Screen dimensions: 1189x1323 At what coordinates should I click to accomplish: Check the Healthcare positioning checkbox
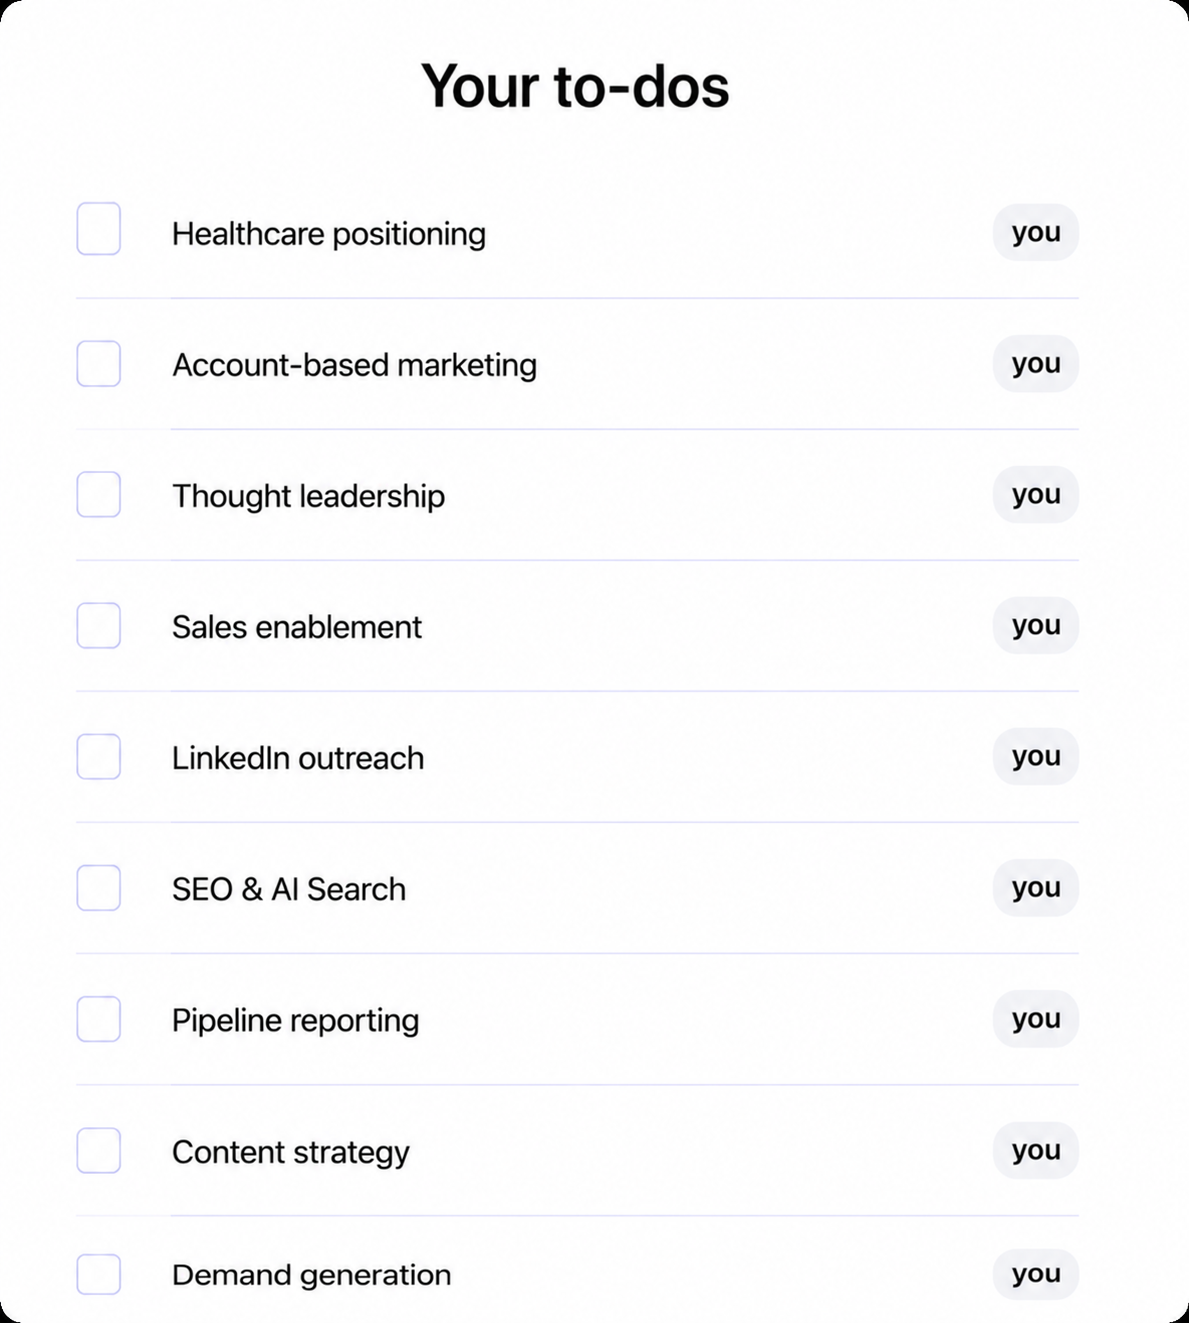pyautogui.click(x=99, y=228)
